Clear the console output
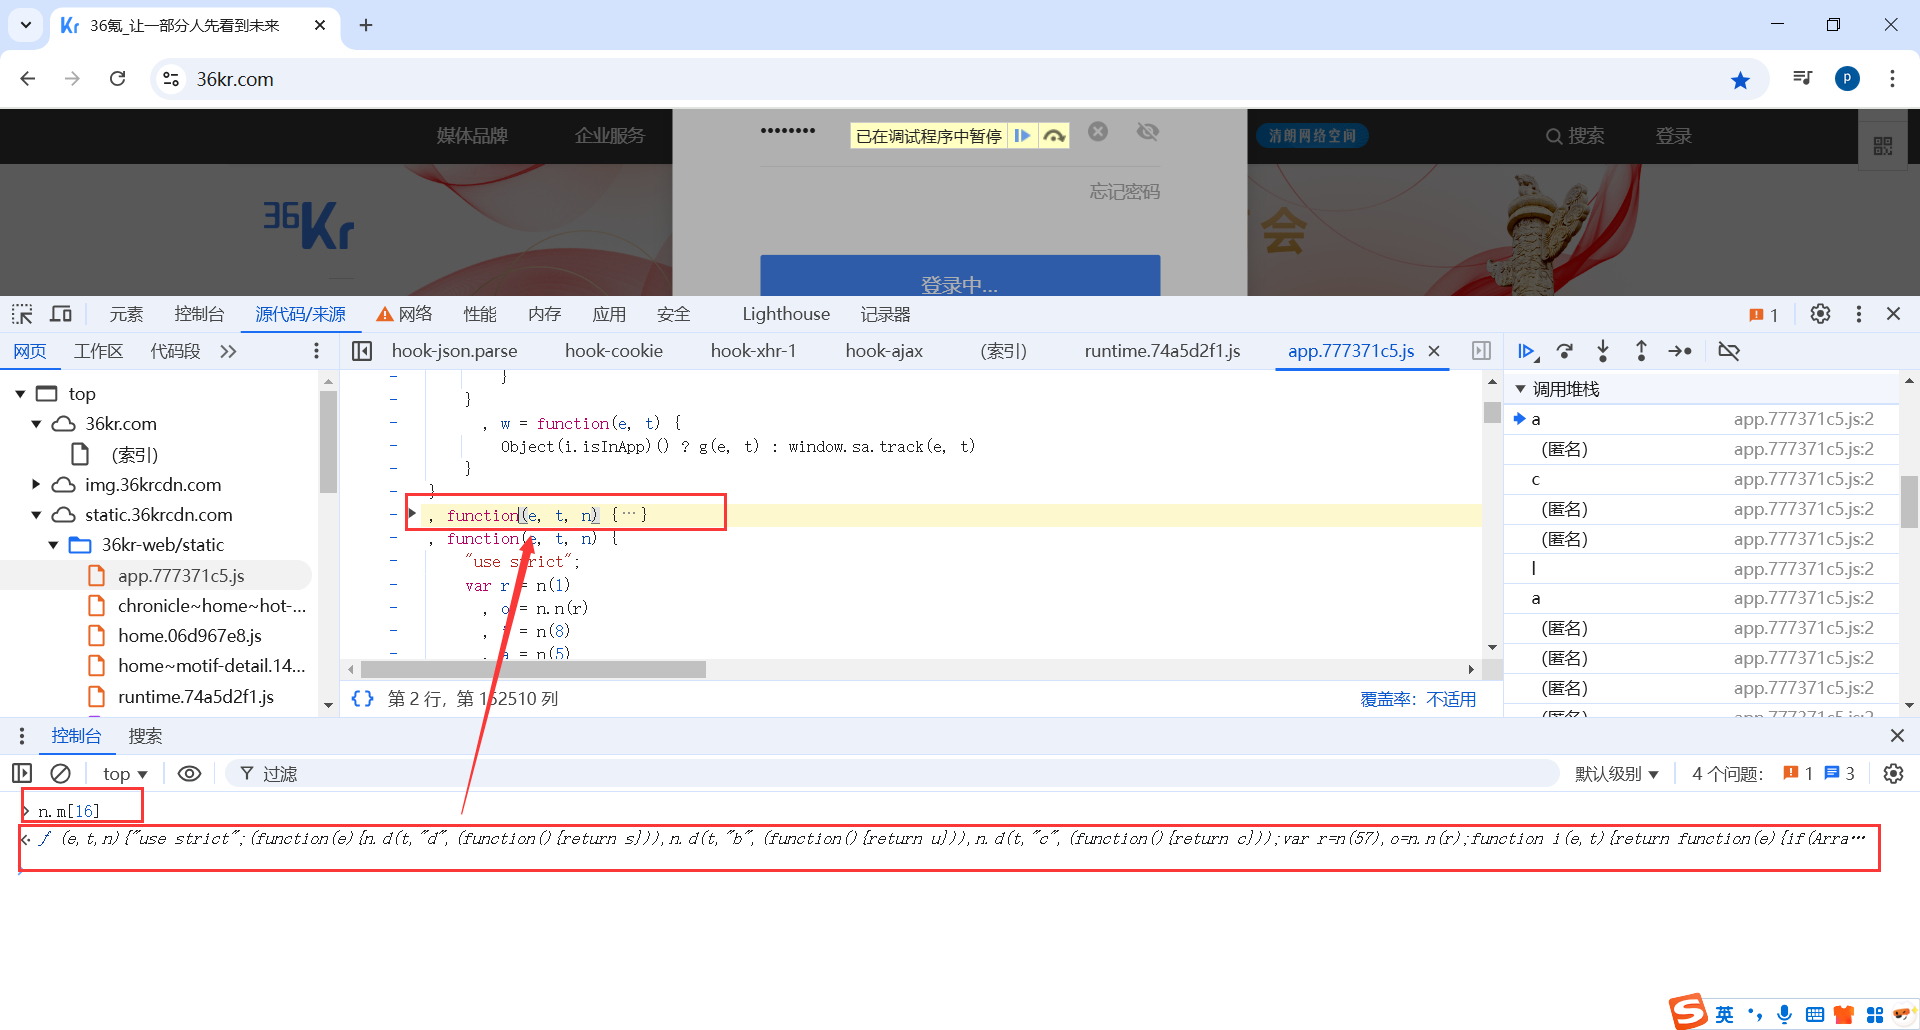This screenshot has width=1920, height=1030. [x=60, y=773]
